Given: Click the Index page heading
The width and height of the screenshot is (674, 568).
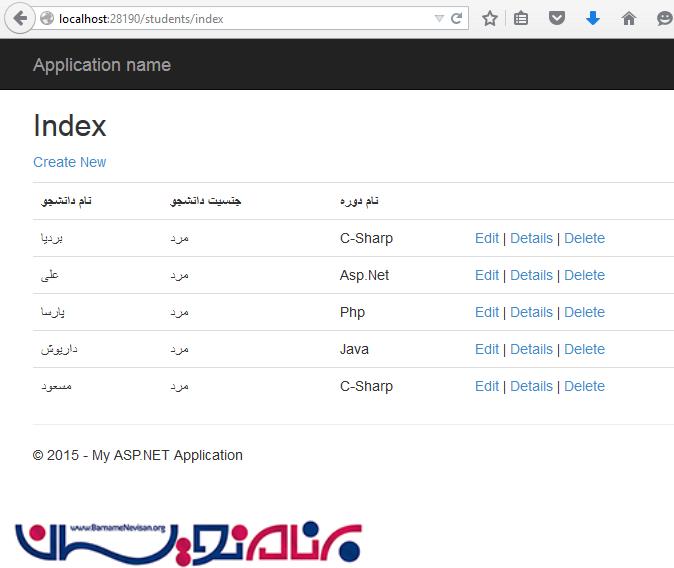Looking at the screenshot, I should 70,126.
